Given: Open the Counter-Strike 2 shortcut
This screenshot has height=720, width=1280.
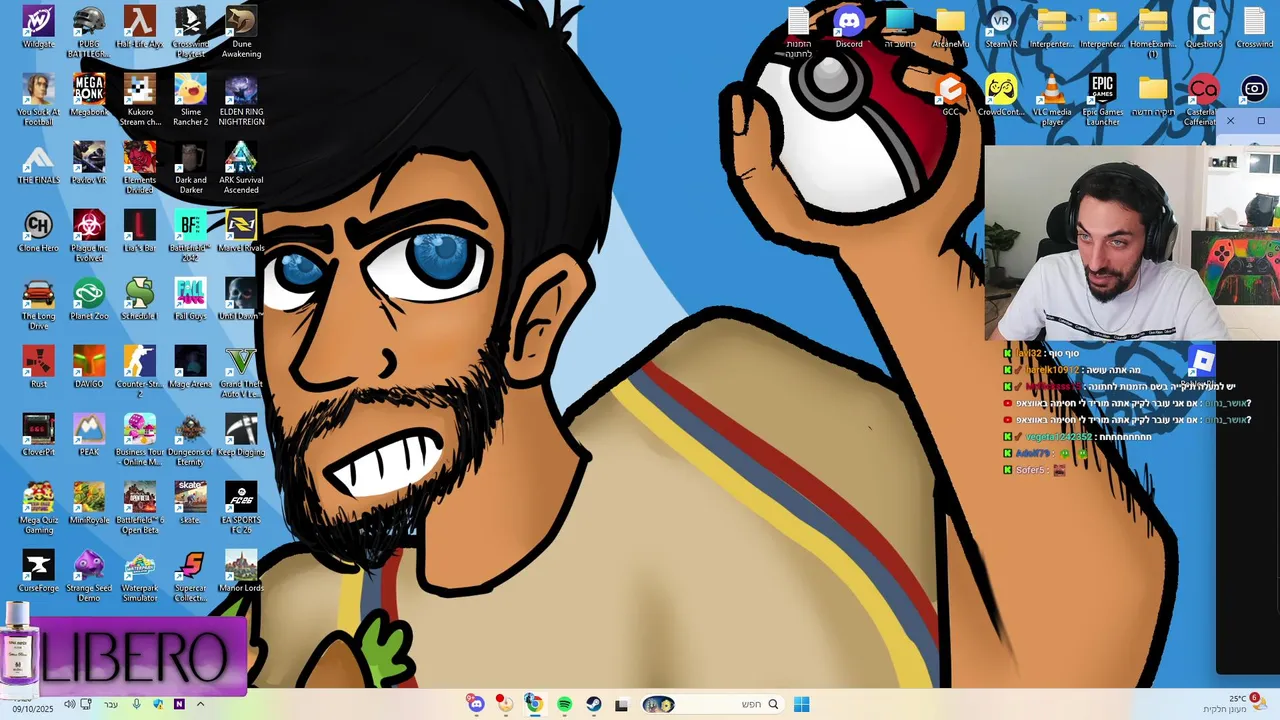Looking at the screenshot, I should (140, 371).
